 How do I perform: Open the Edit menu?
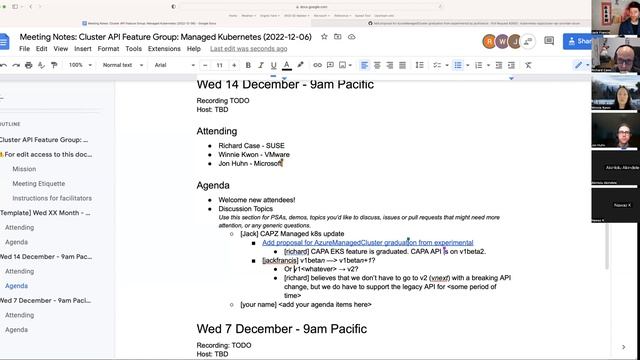[41, 49]
